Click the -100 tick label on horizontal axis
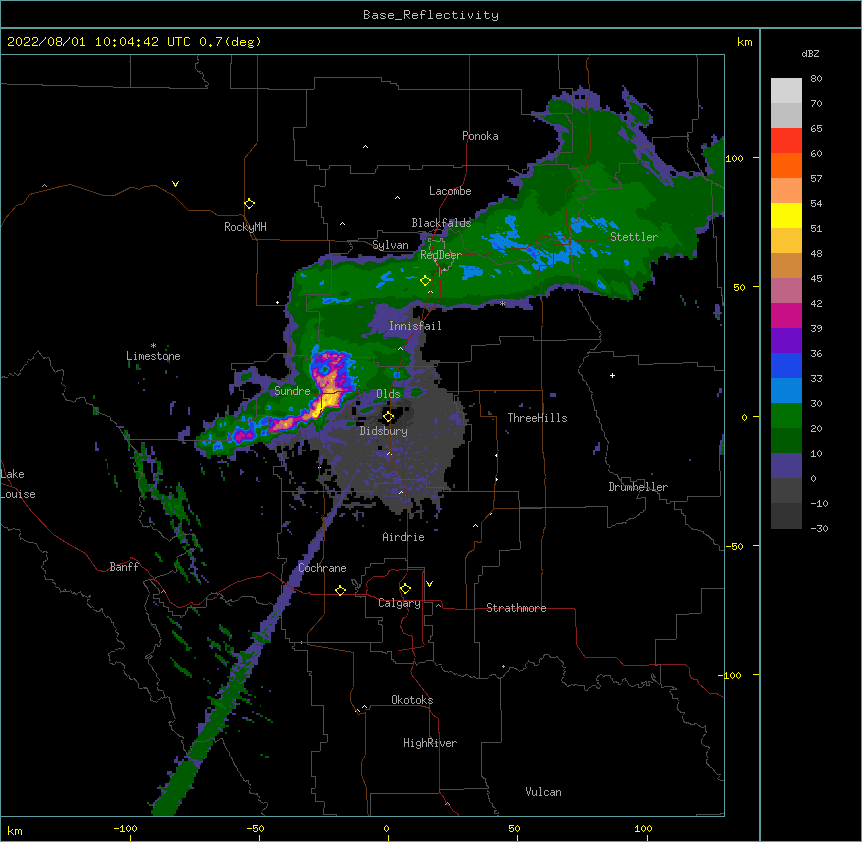This screenshot has height=842, width=862. 125,828
